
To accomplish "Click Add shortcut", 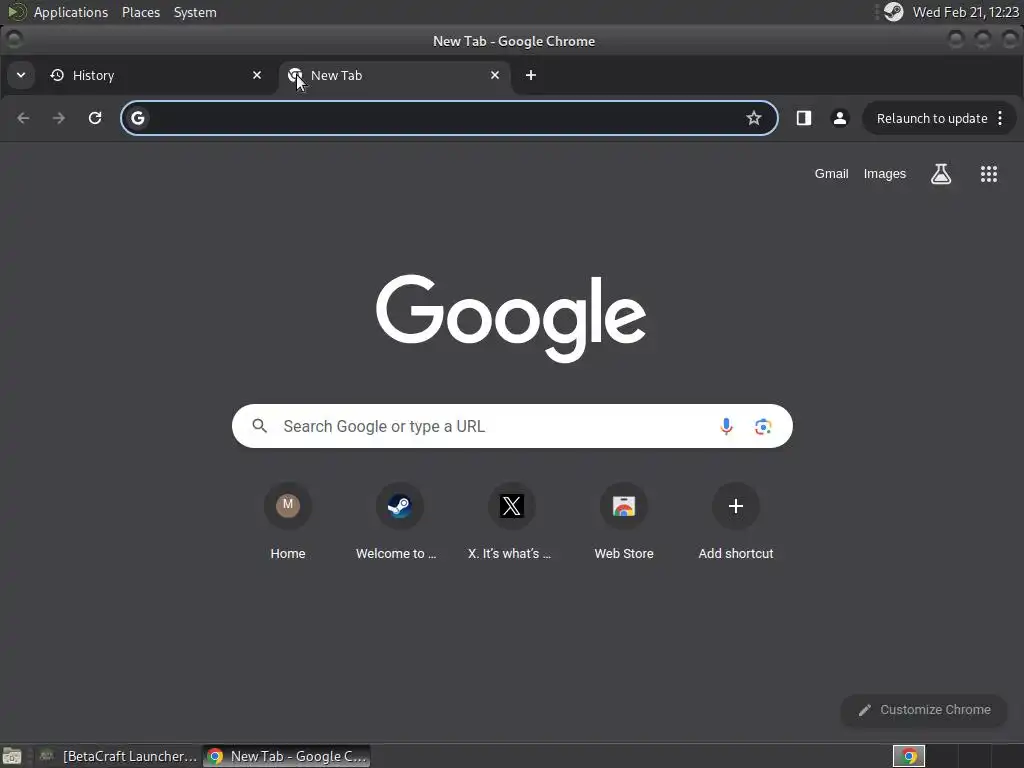I will click(735, 522).
